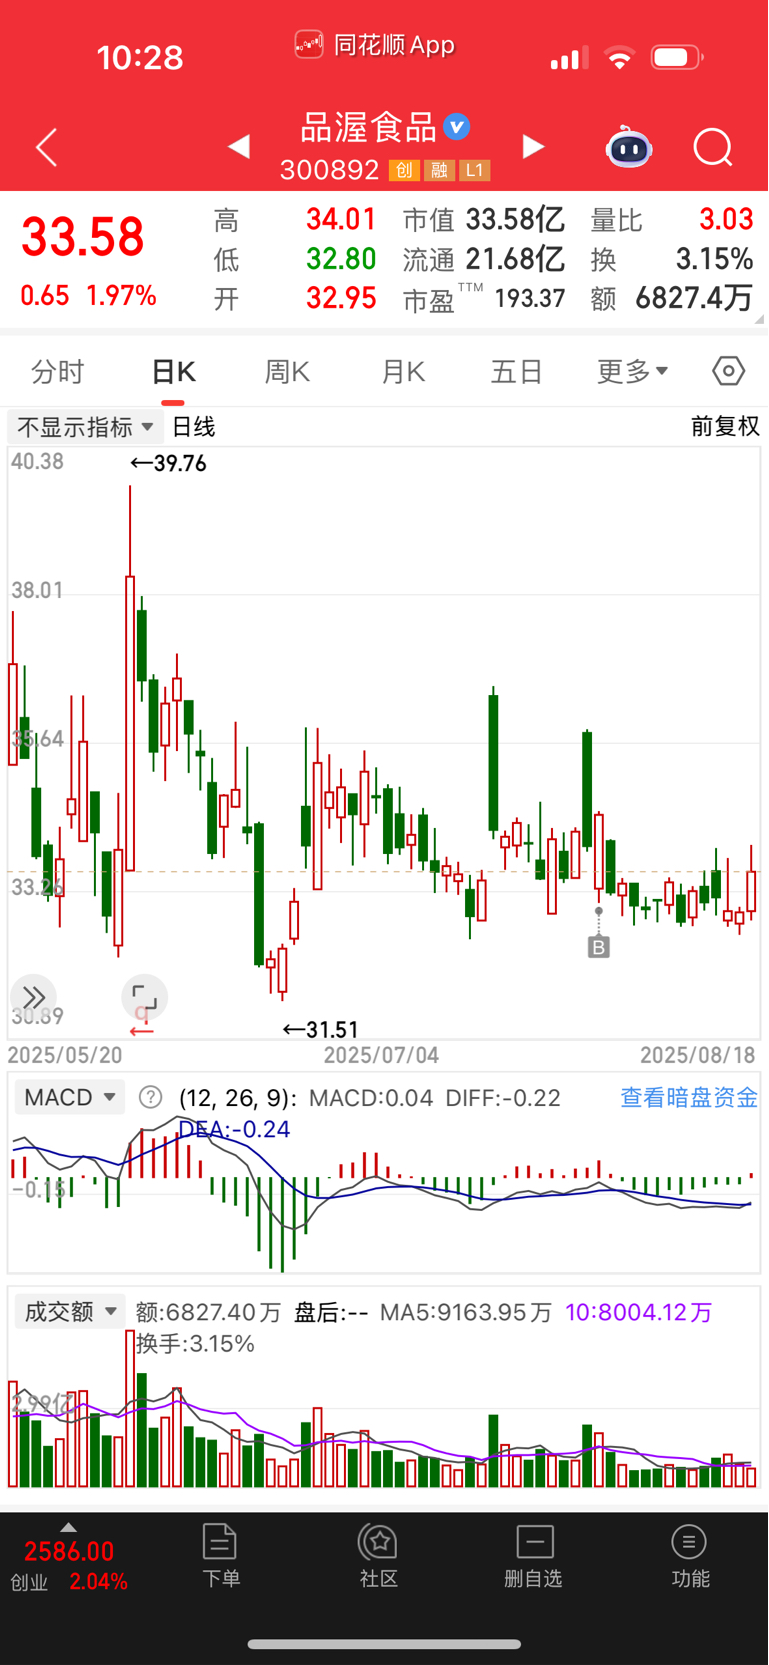Tap the double-chevron expand icon on chart
The width and height of the screenshot is (769, 1665).
click(x=33, y=997)
